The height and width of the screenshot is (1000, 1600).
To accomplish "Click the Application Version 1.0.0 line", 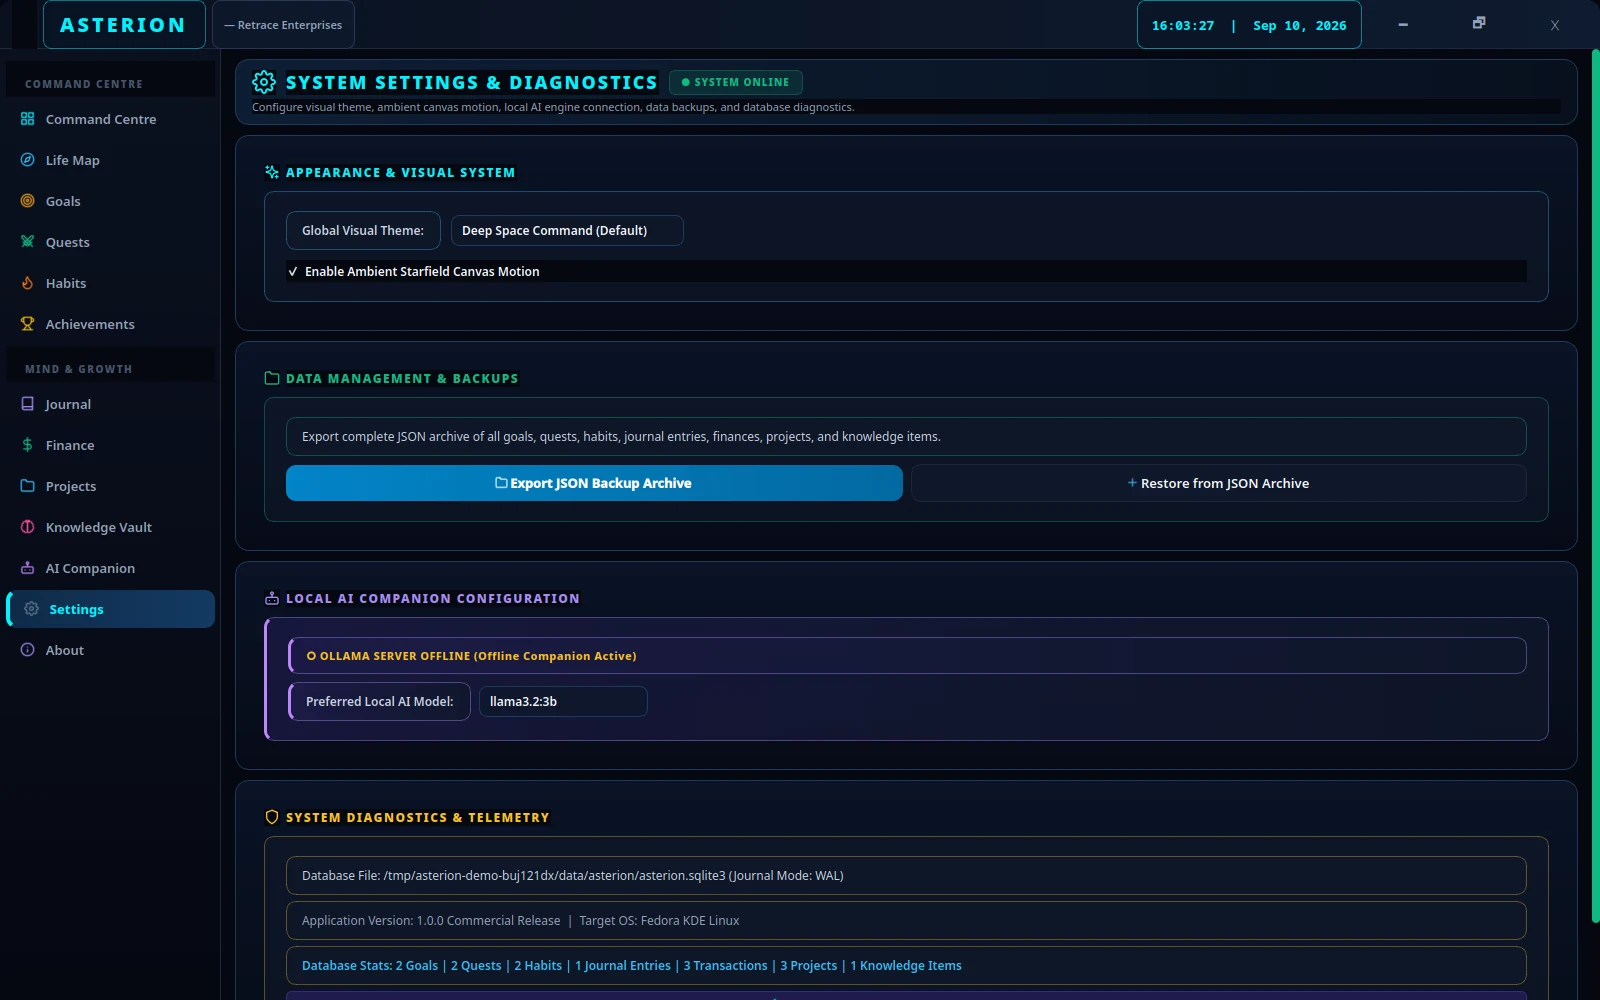I will click(906, 921).
